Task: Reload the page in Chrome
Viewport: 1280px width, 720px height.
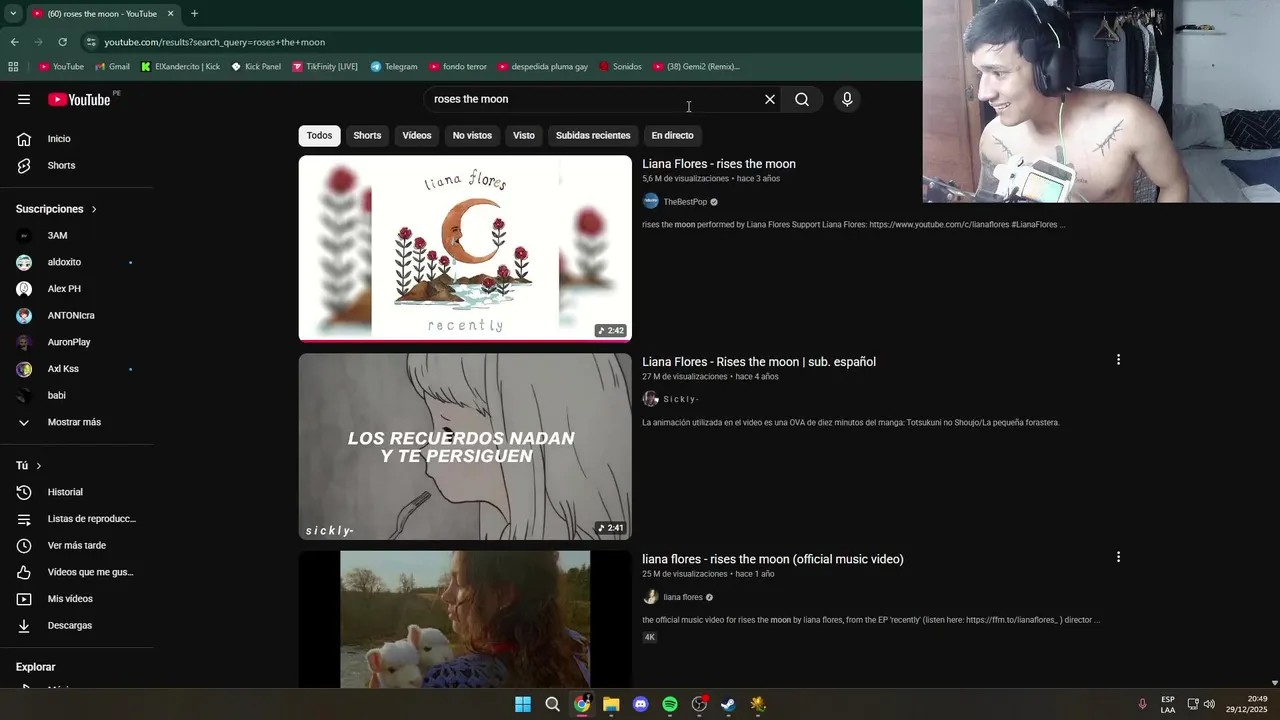Action: 62,42
